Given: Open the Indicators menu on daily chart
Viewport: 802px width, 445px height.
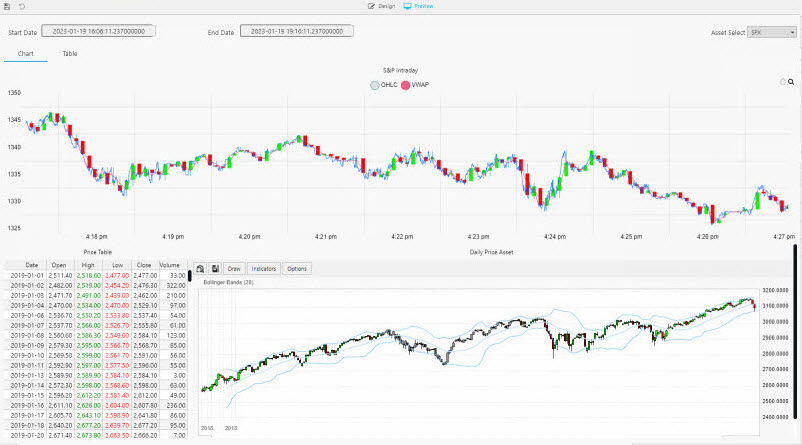Looking at the screenshot, I should click(264, 269).
